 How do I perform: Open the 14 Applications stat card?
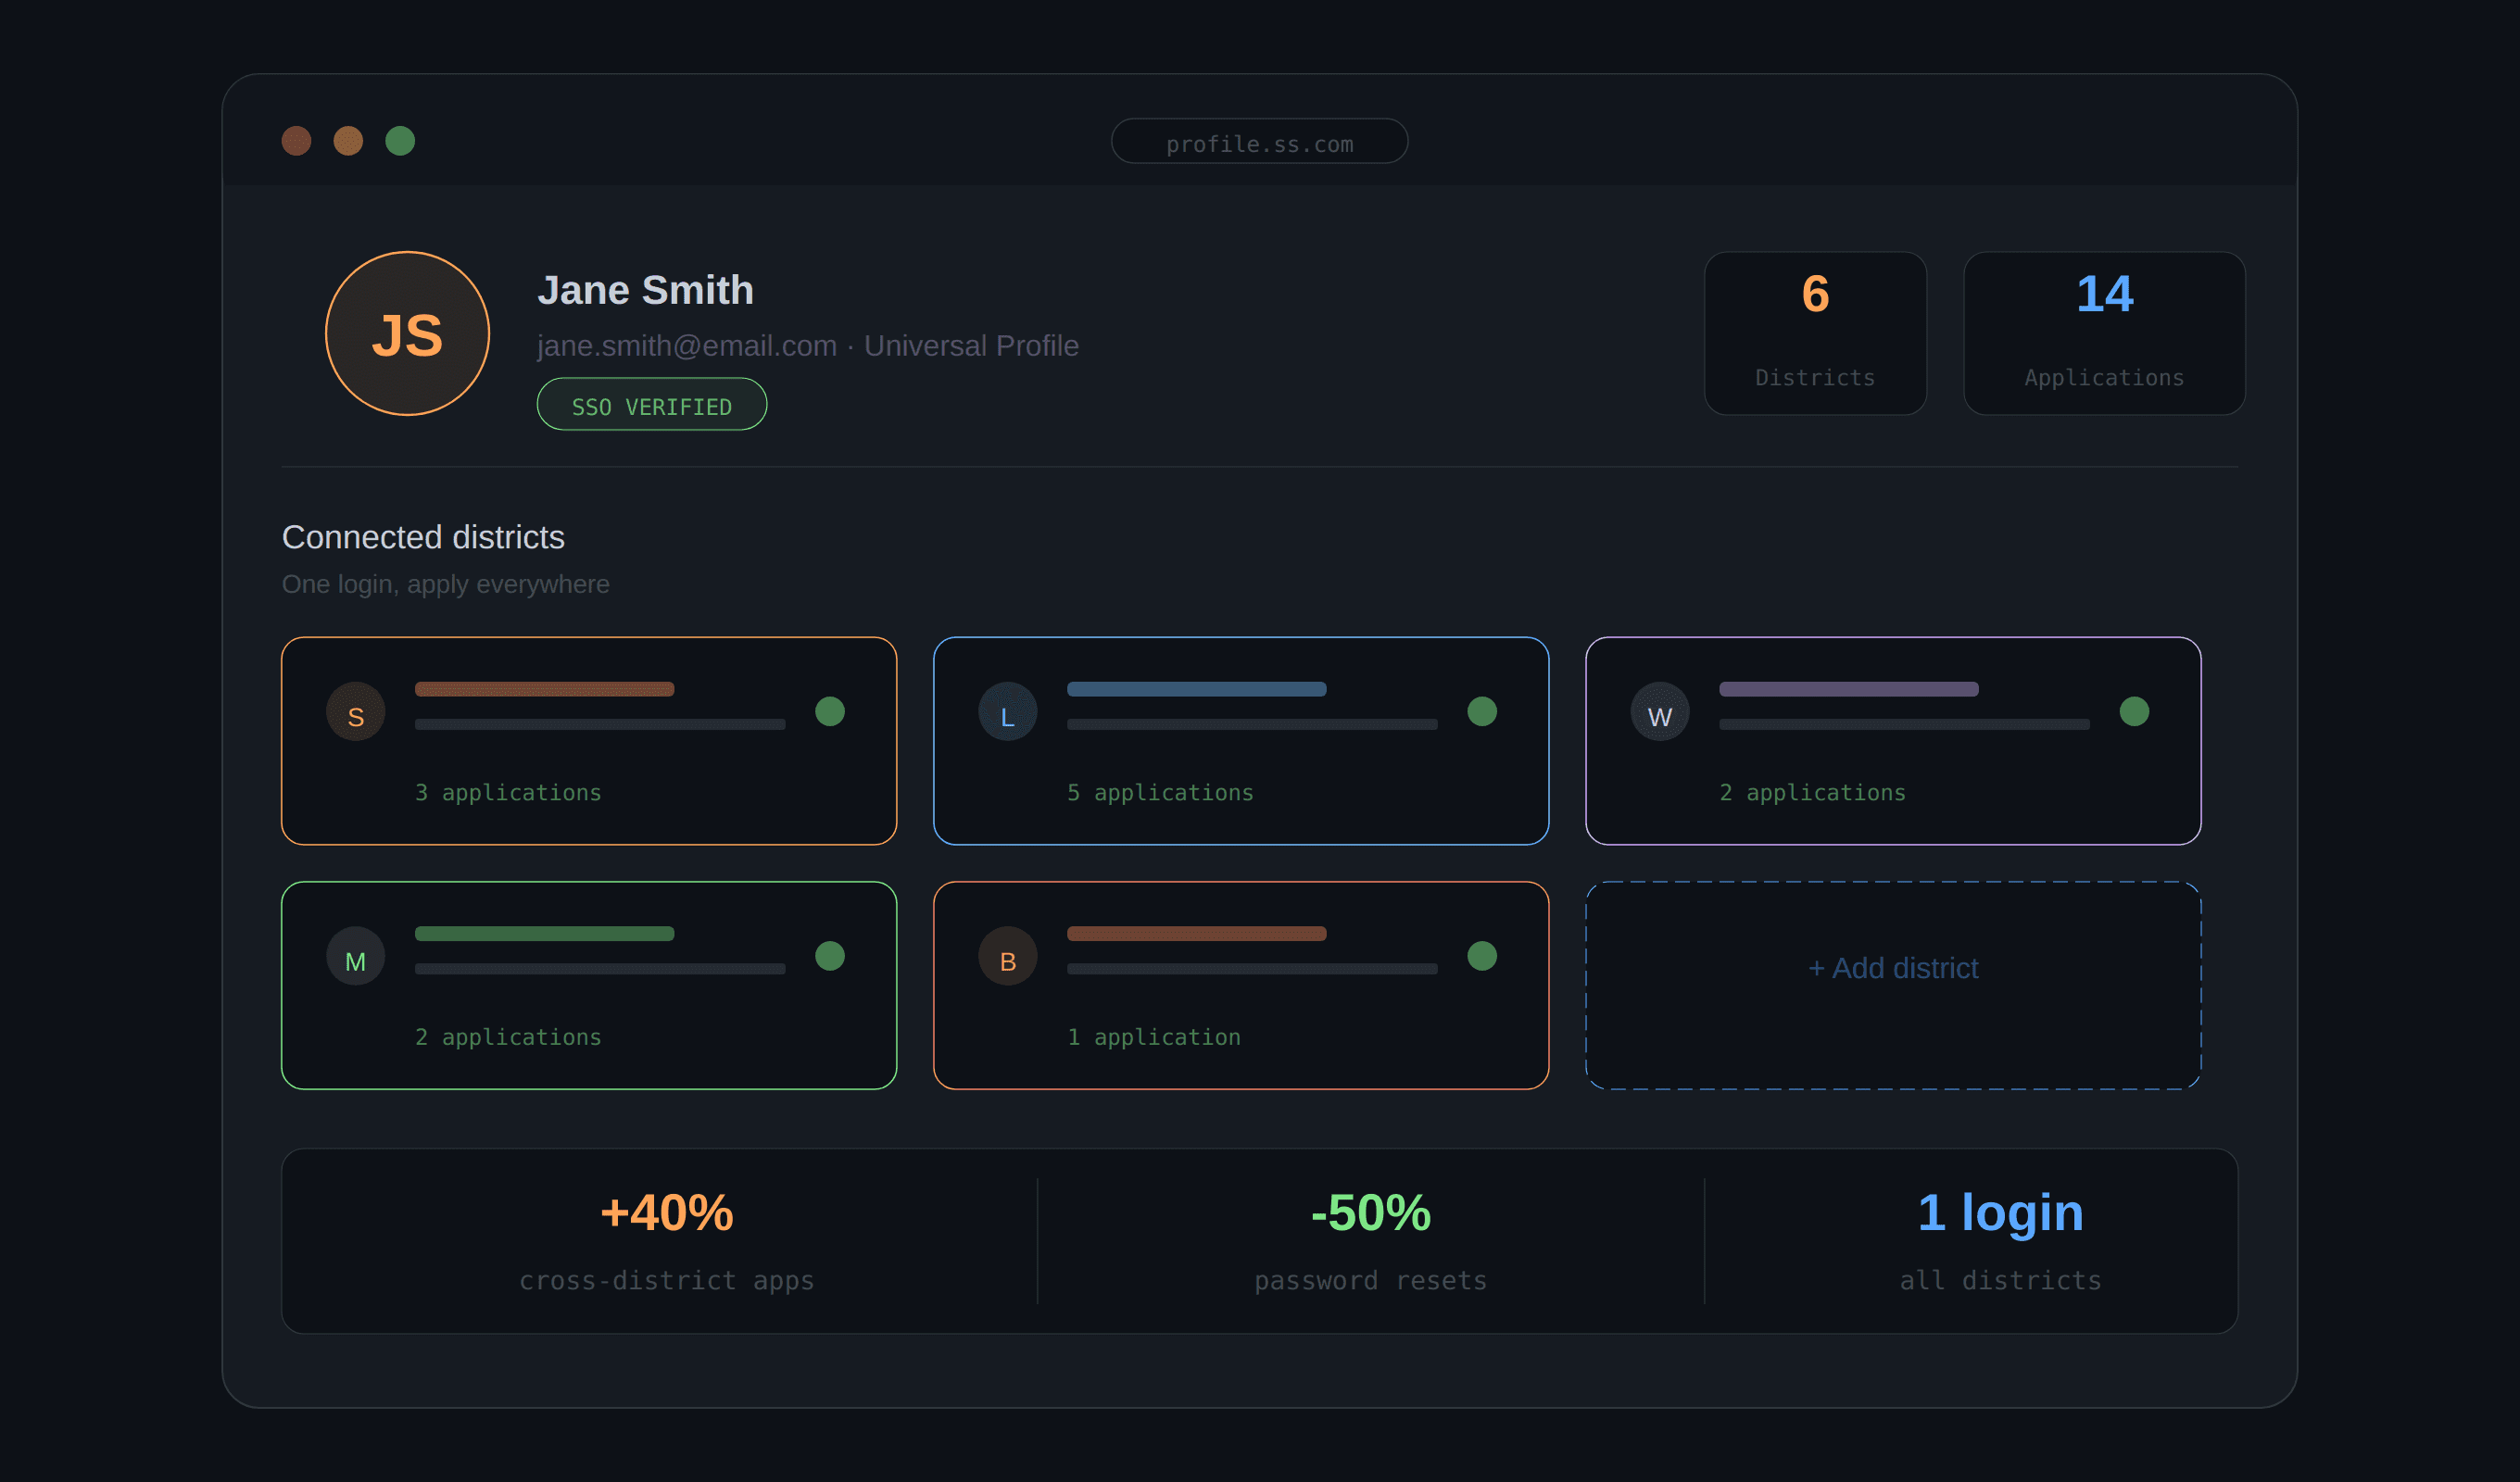pos(2103,333)
